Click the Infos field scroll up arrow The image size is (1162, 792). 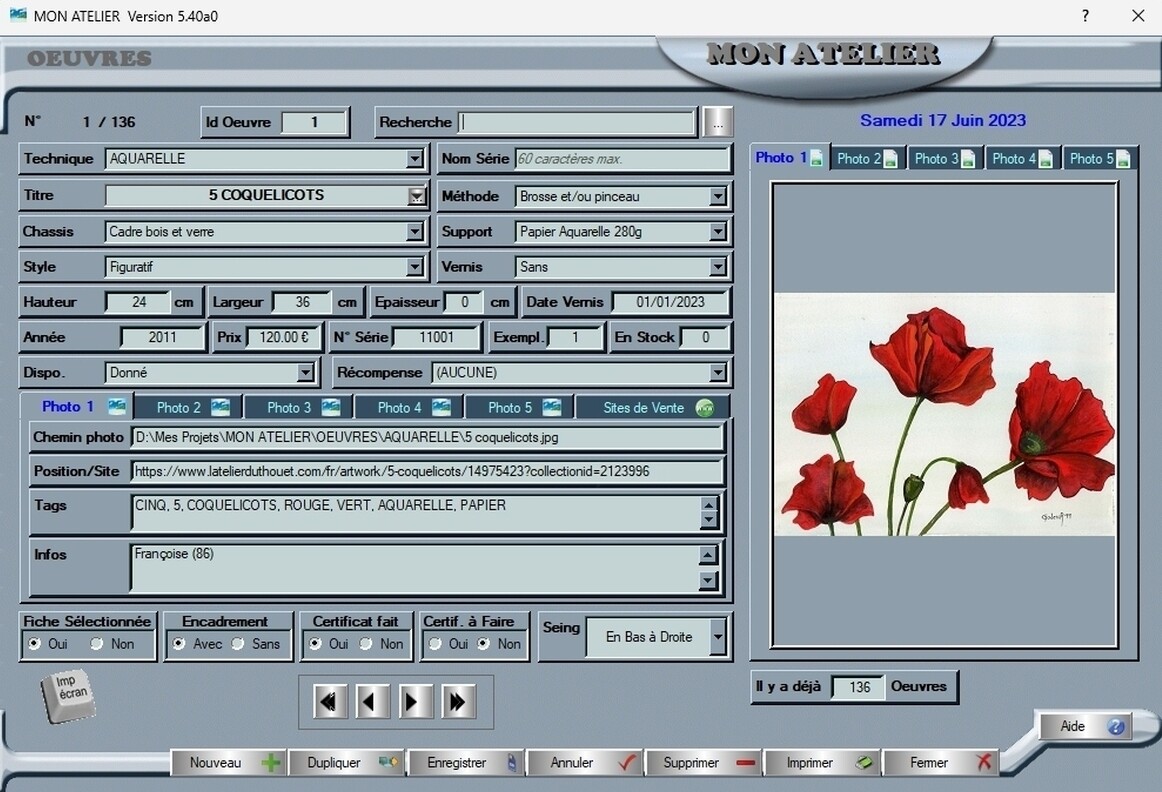pos(708,555)
